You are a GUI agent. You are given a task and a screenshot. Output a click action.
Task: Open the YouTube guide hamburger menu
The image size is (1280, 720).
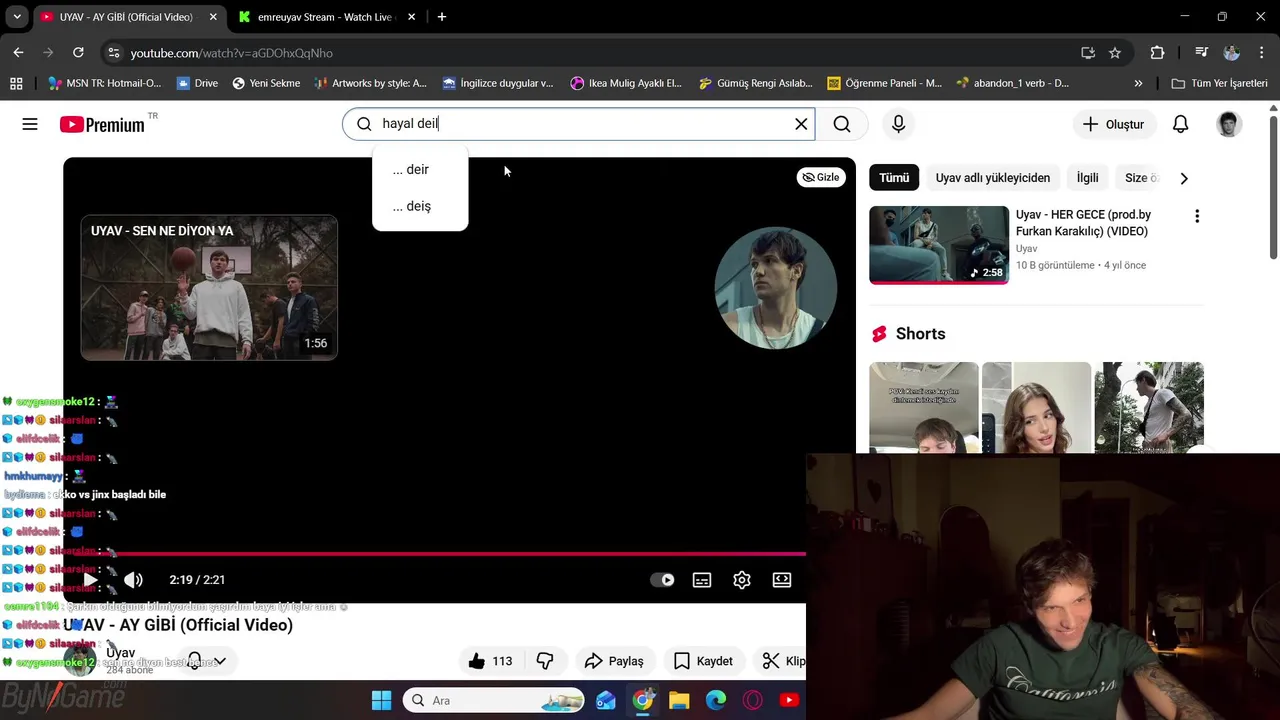click(x=30, y=124)
